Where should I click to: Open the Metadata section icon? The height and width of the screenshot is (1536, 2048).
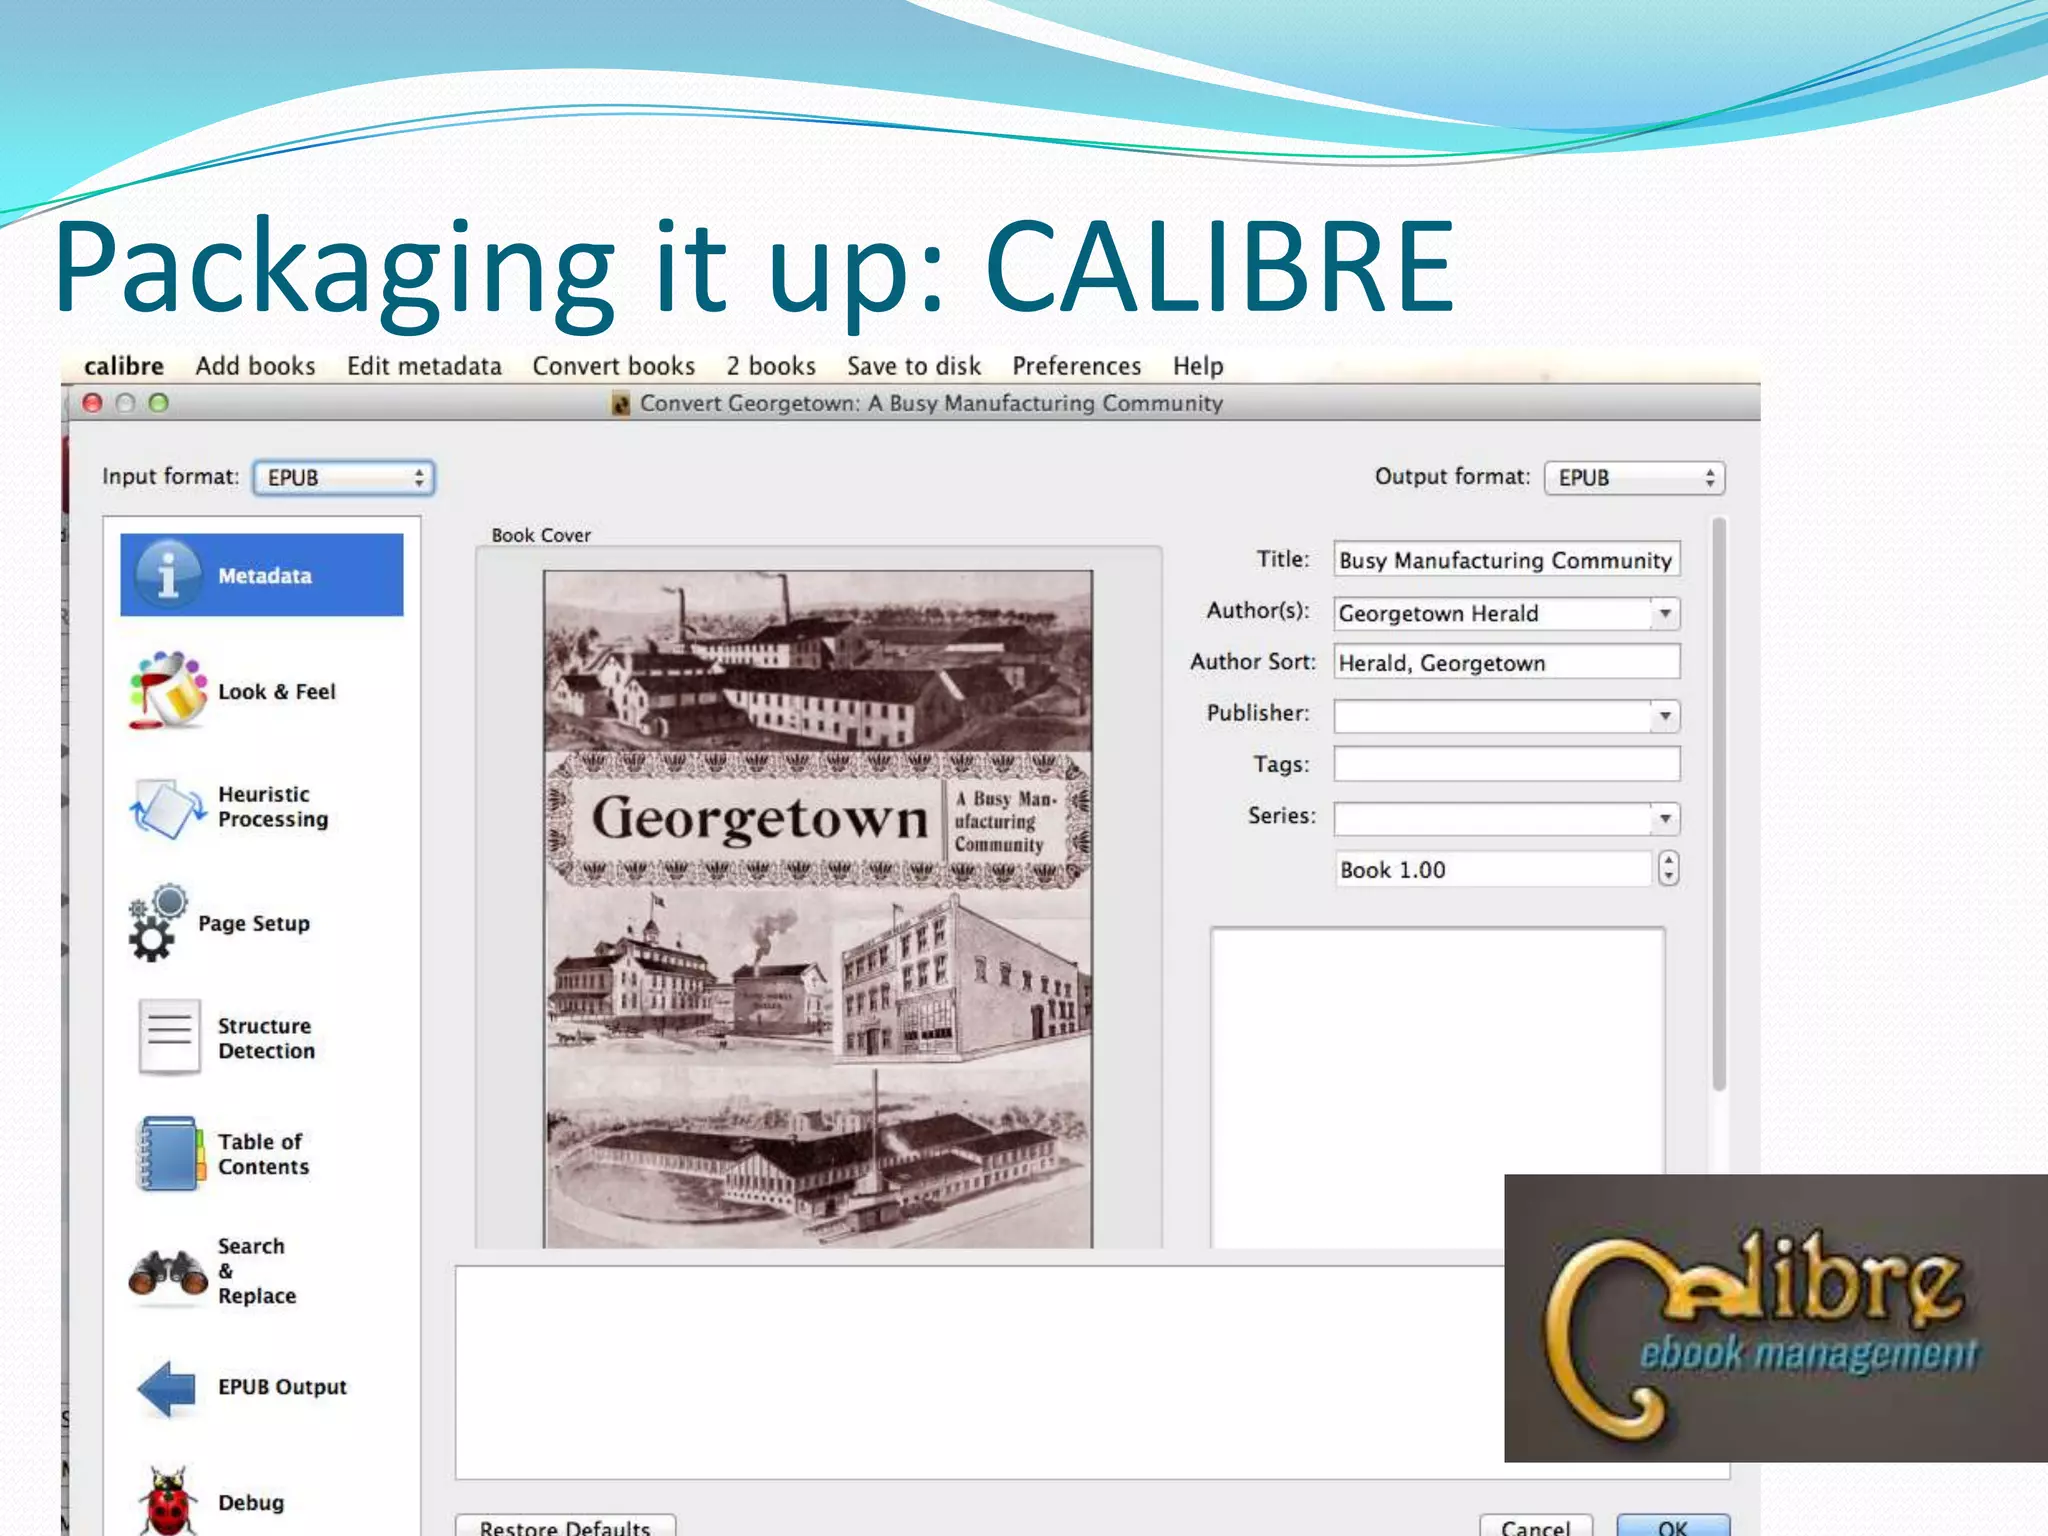(168, 574)
